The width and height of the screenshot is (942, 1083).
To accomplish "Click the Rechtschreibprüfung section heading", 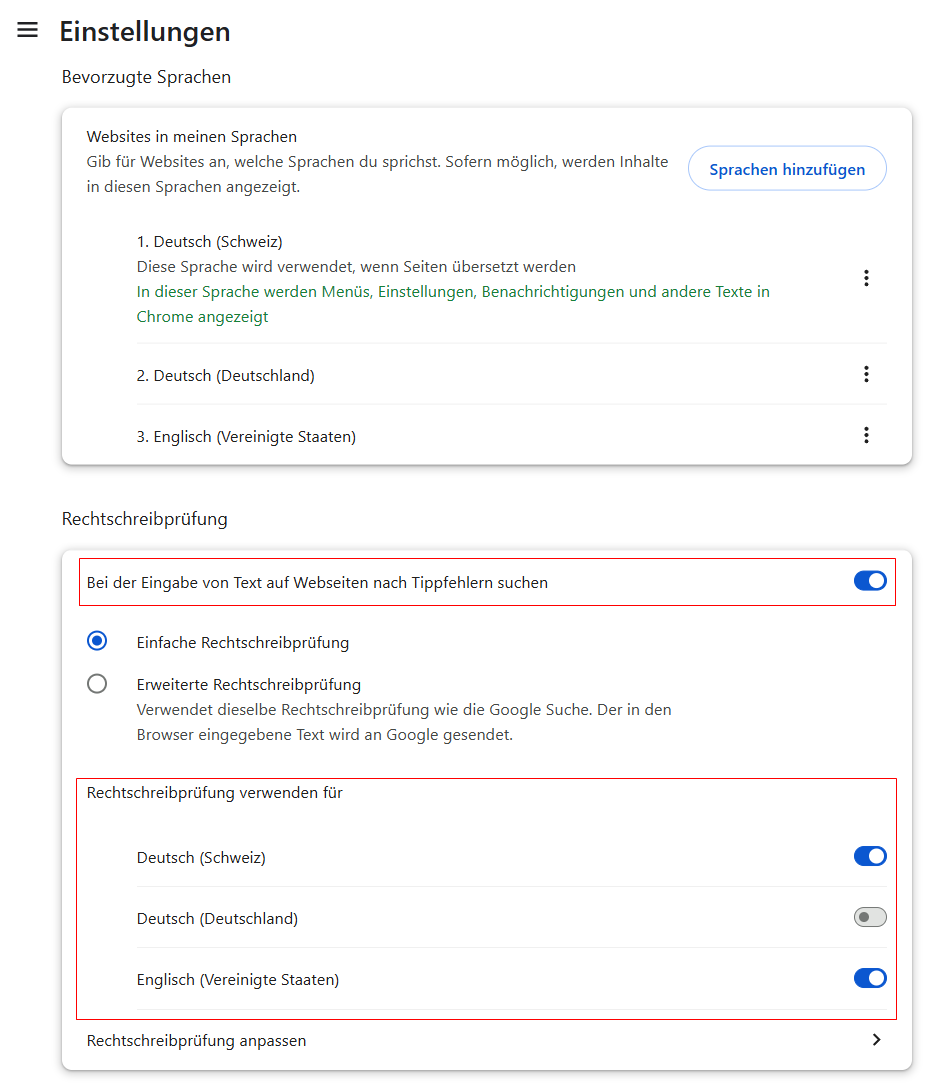I will pyautogui.click(x=145, y=519).
